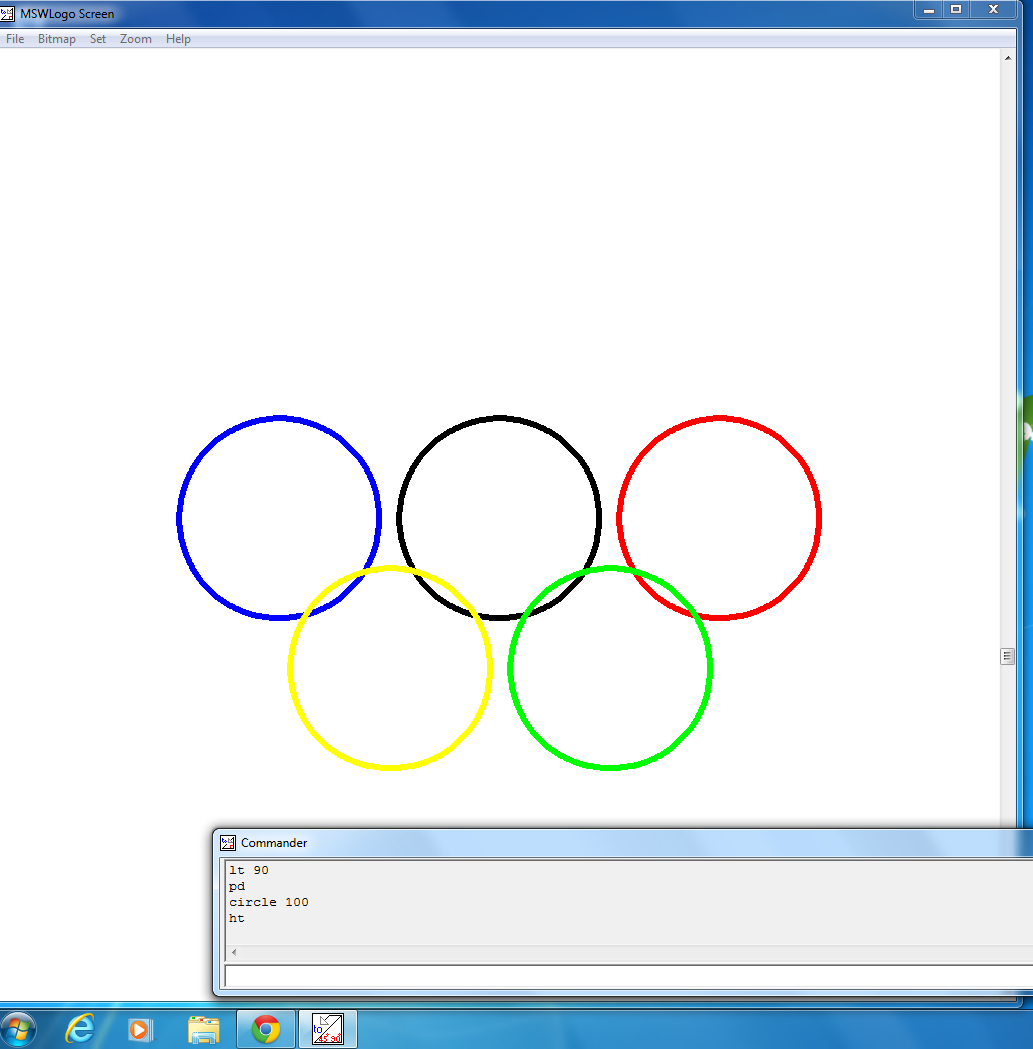Open Google Chrome from taskbar
This screenshot has height=1049, width=1033.
(x=266, y=1030)
